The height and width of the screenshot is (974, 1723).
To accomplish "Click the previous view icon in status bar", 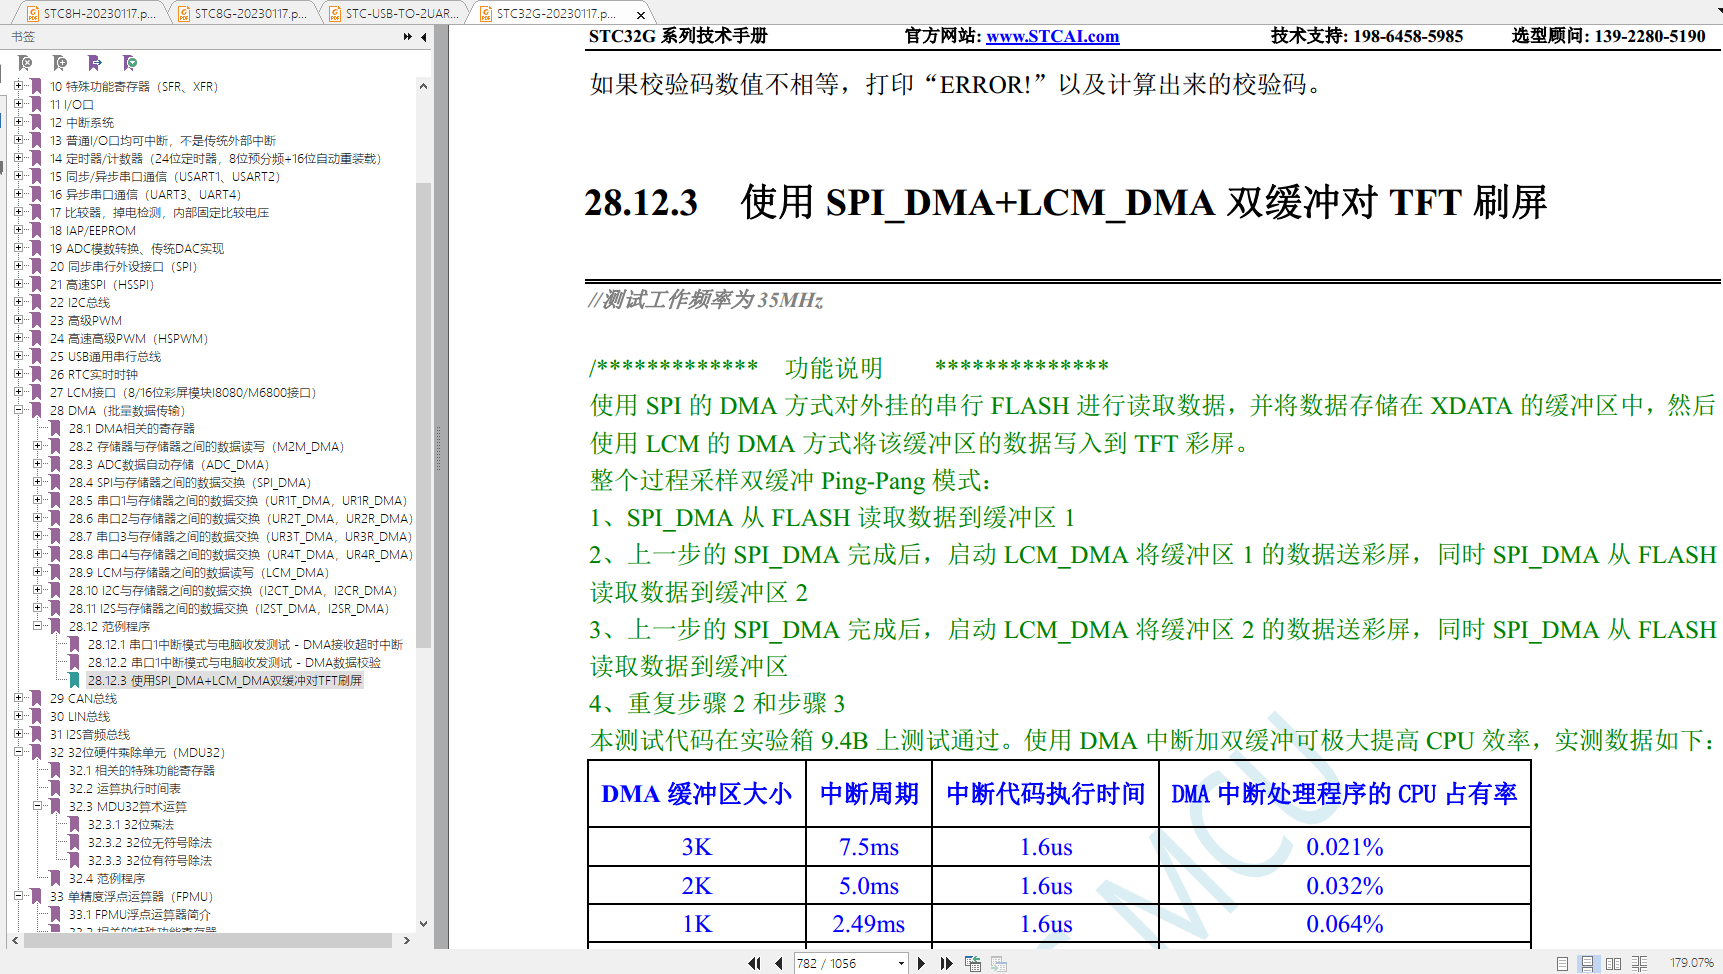I will pyautogui.click(x=973, y=963).
